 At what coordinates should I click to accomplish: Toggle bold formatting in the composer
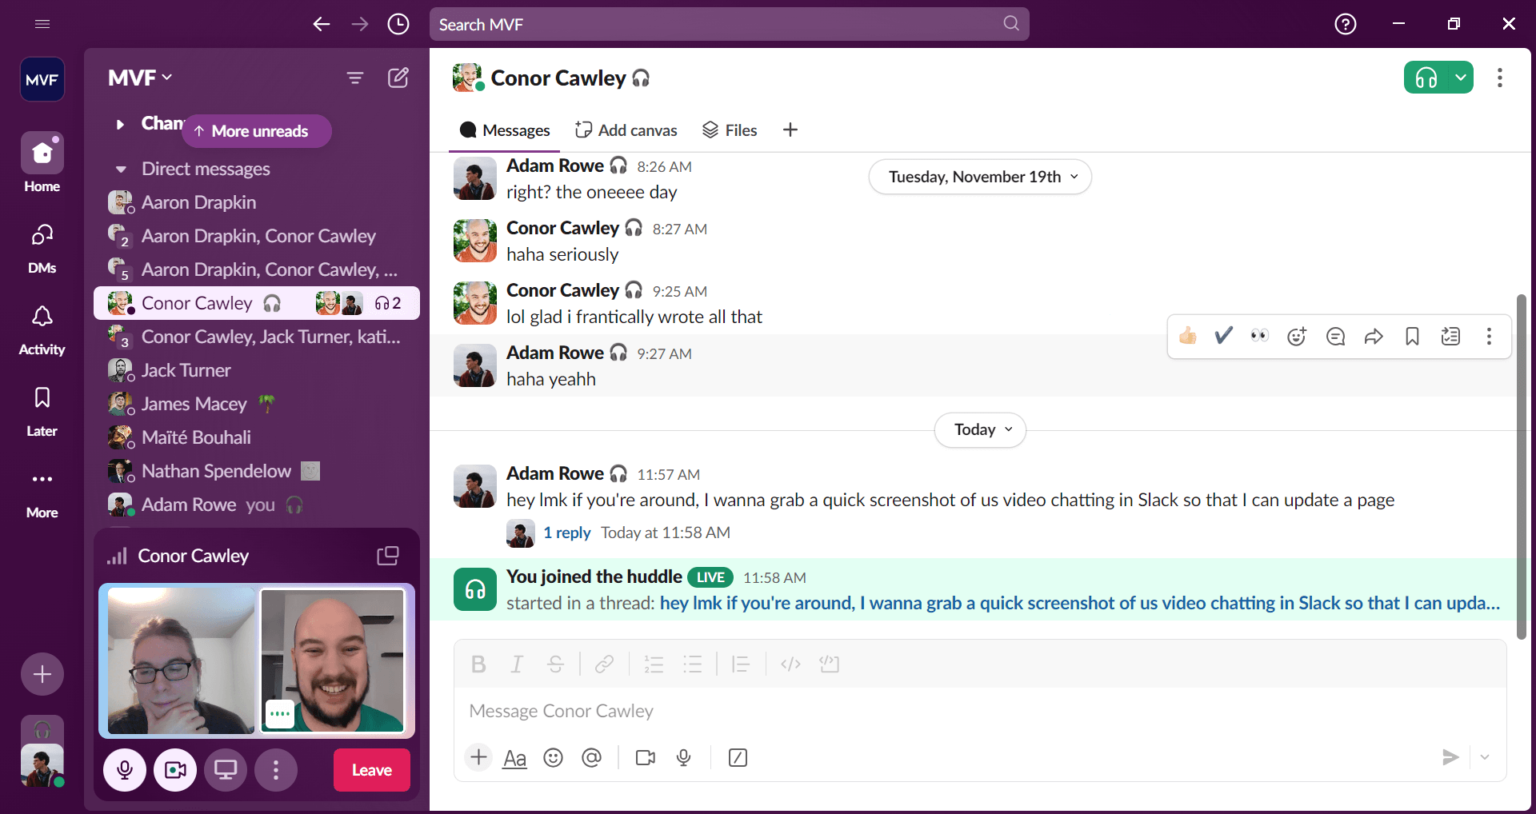(x=478, y=663)
